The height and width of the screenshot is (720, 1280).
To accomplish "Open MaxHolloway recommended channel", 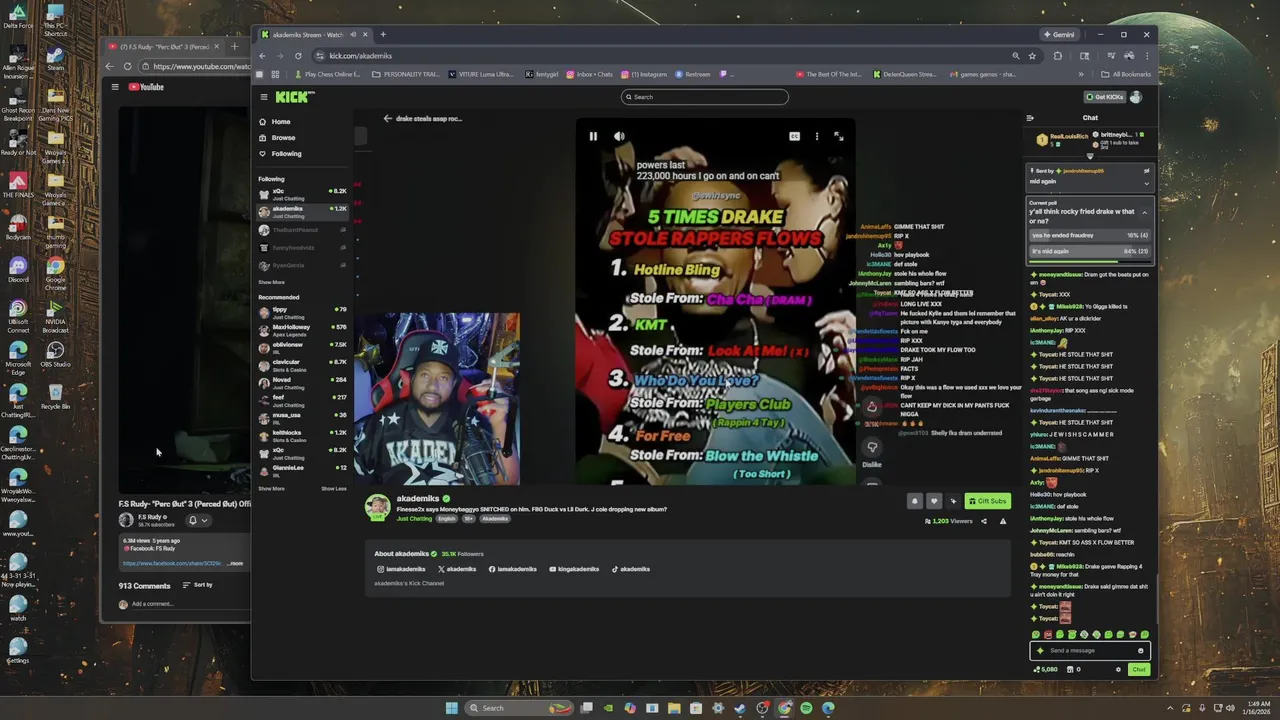I will (302, 330).
